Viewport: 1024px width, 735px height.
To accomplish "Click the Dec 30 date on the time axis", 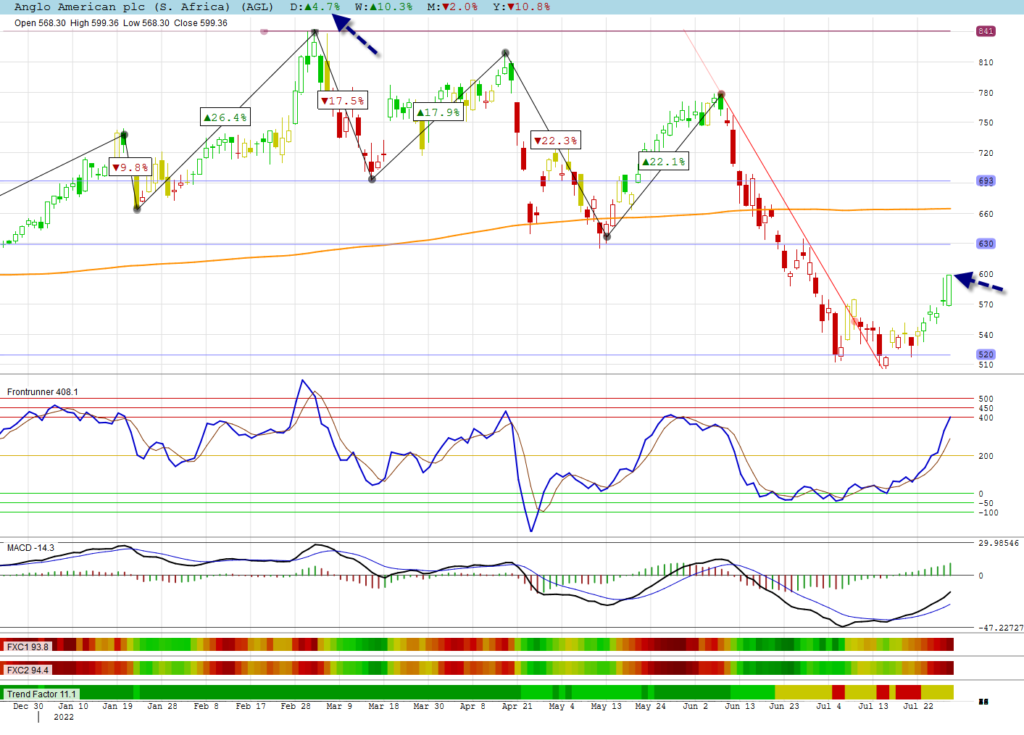I will pos(28,706).
